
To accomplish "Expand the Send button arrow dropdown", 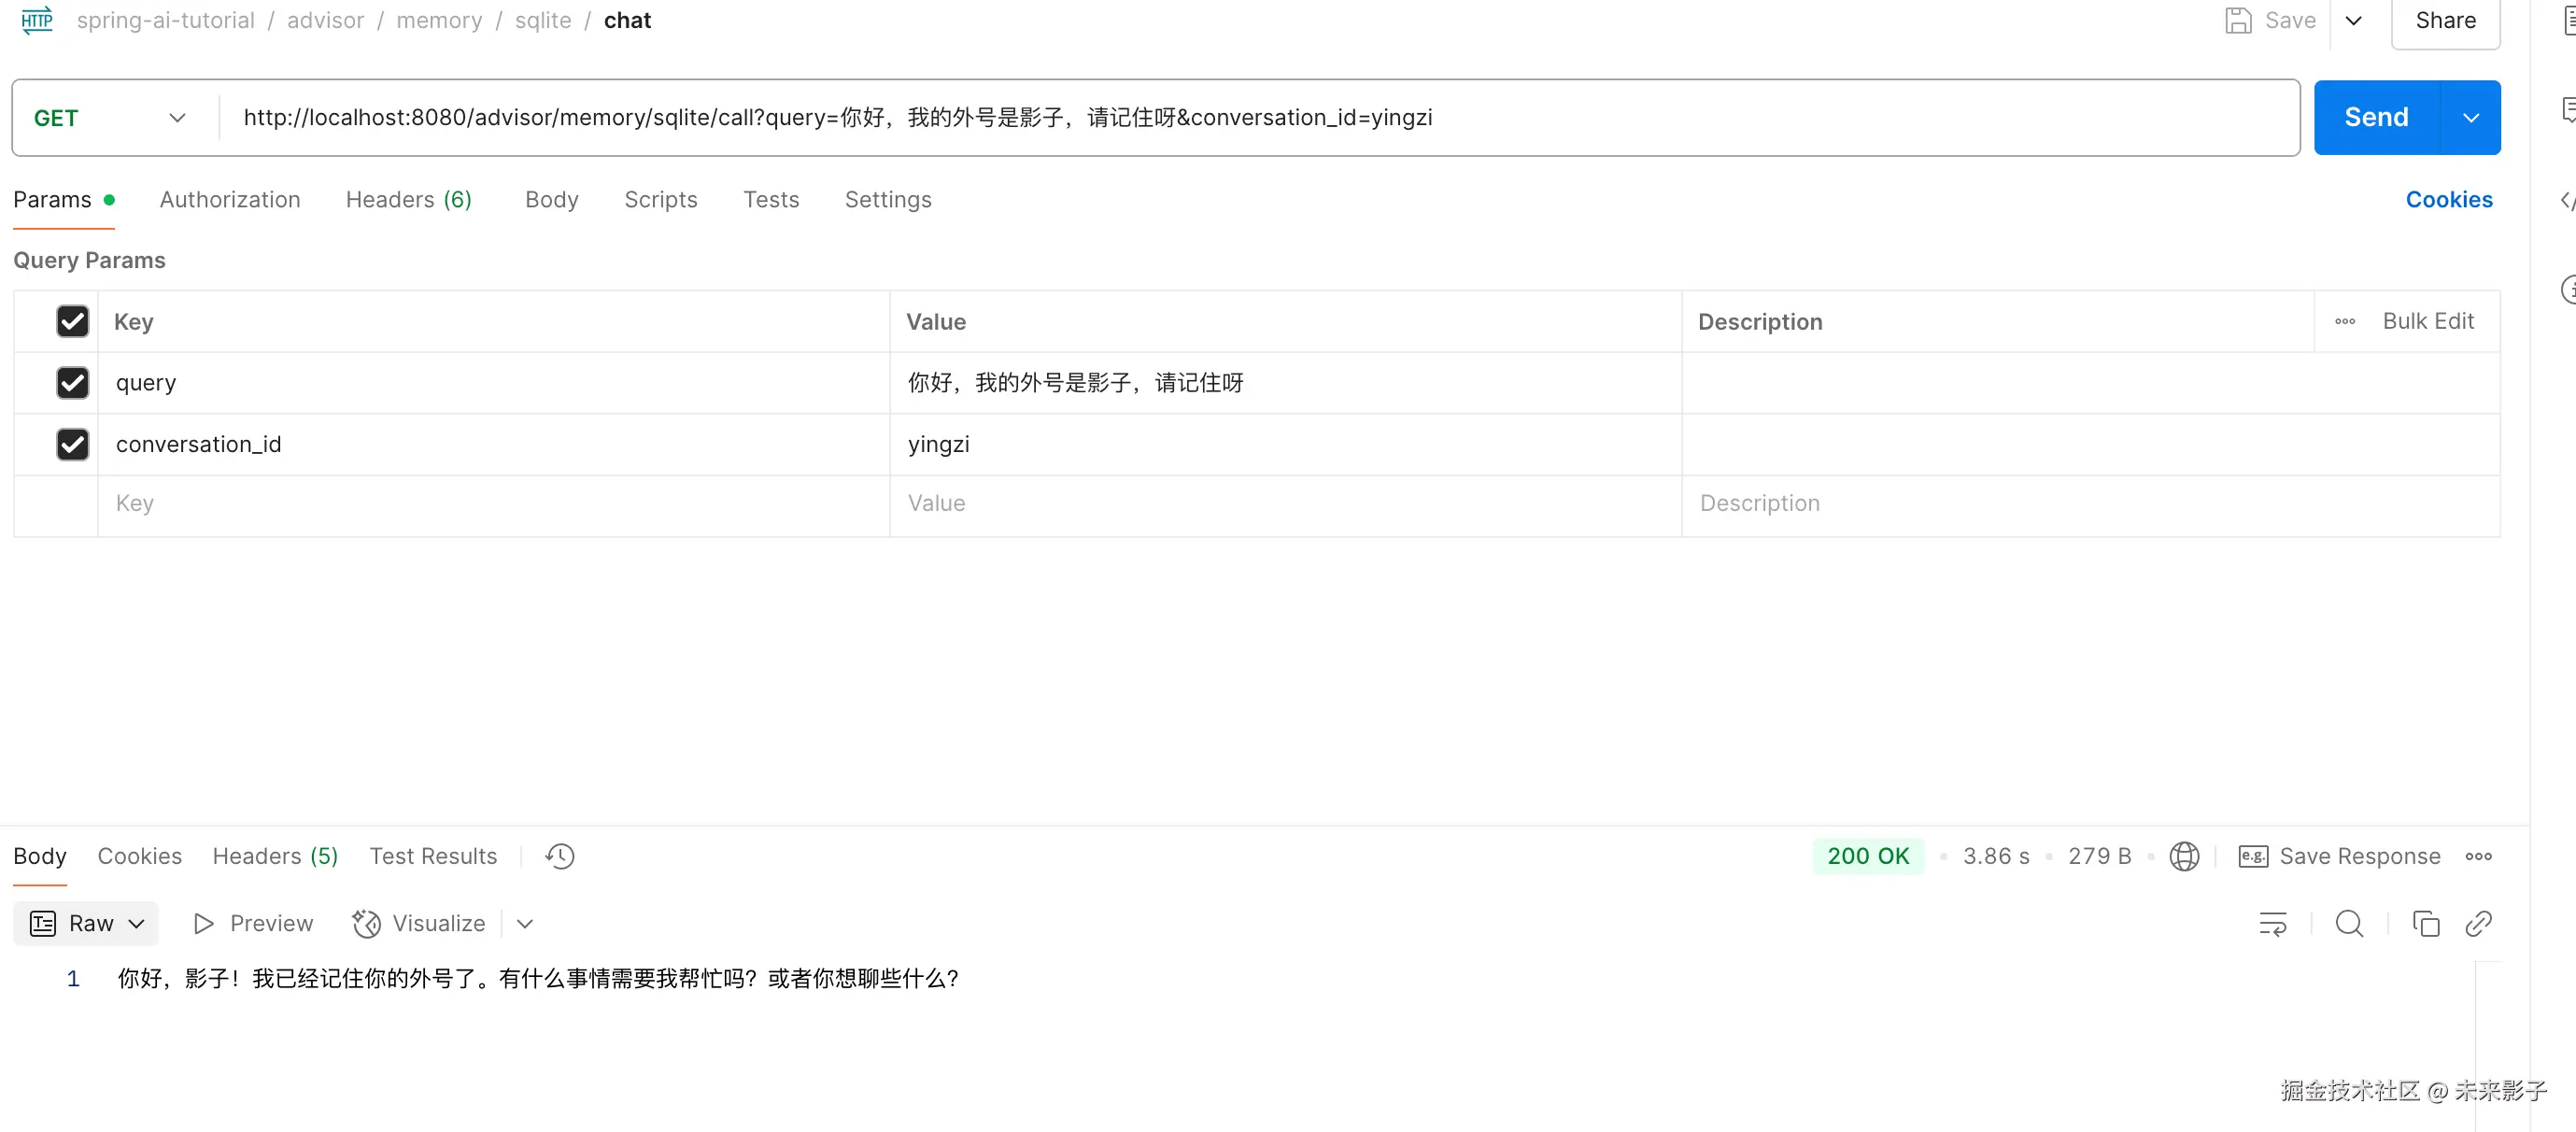I will point(2470,118).
